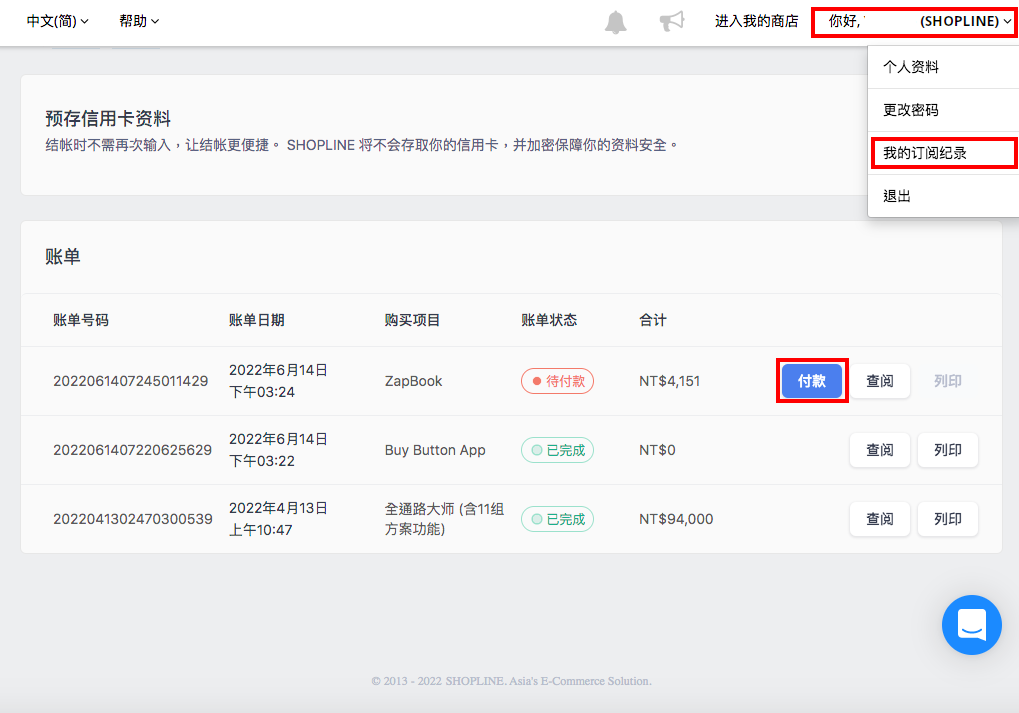Click the NT$0 total amount
The height and width of the screenshot is (713, 1019).
pos(657,450)
